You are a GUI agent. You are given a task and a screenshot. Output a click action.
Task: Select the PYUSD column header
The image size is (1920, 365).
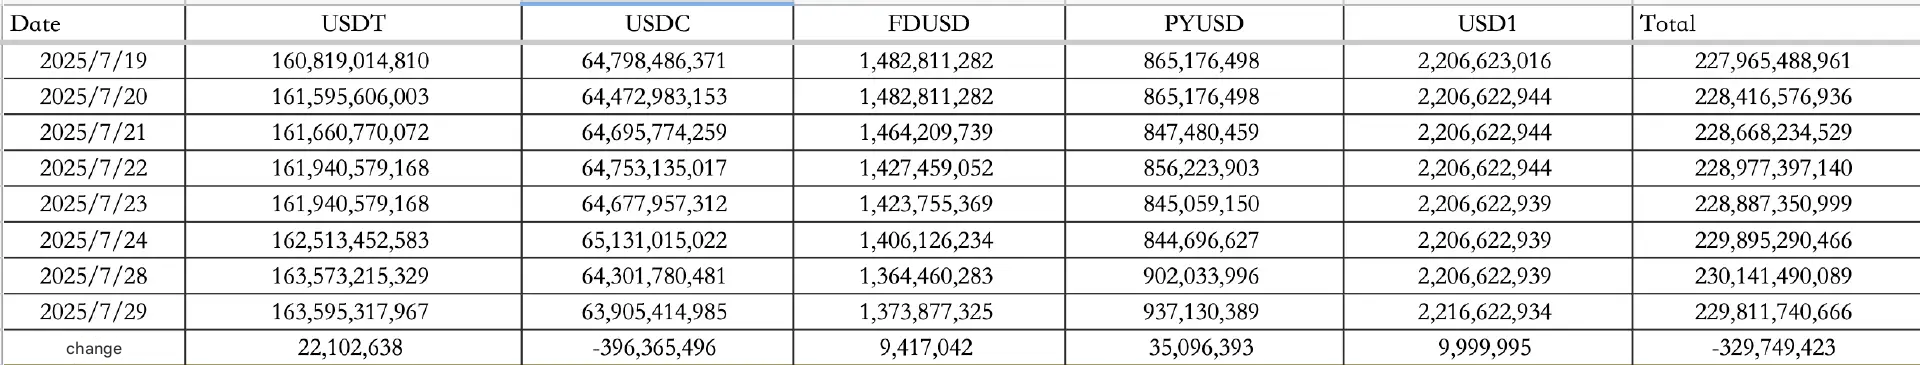click(1203, 23)
